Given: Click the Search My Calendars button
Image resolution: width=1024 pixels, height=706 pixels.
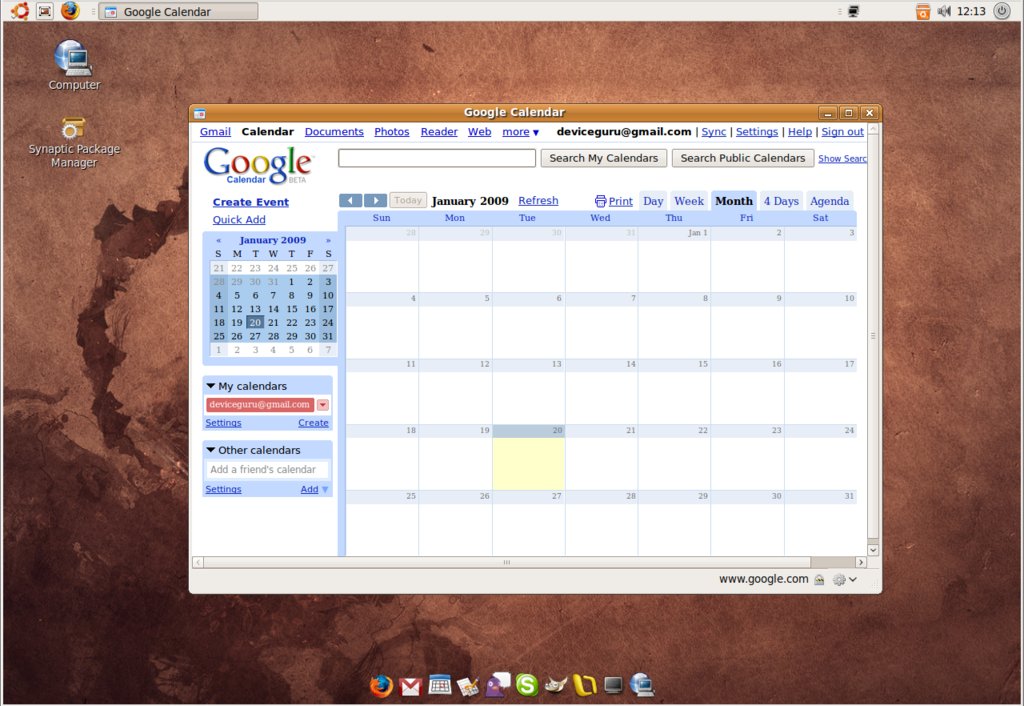Looking at the screenshot, I should [x=603, y=158].
